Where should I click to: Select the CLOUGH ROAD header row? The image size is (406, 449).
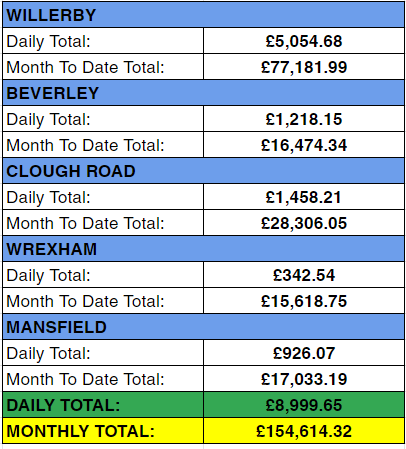pos(203,171)
